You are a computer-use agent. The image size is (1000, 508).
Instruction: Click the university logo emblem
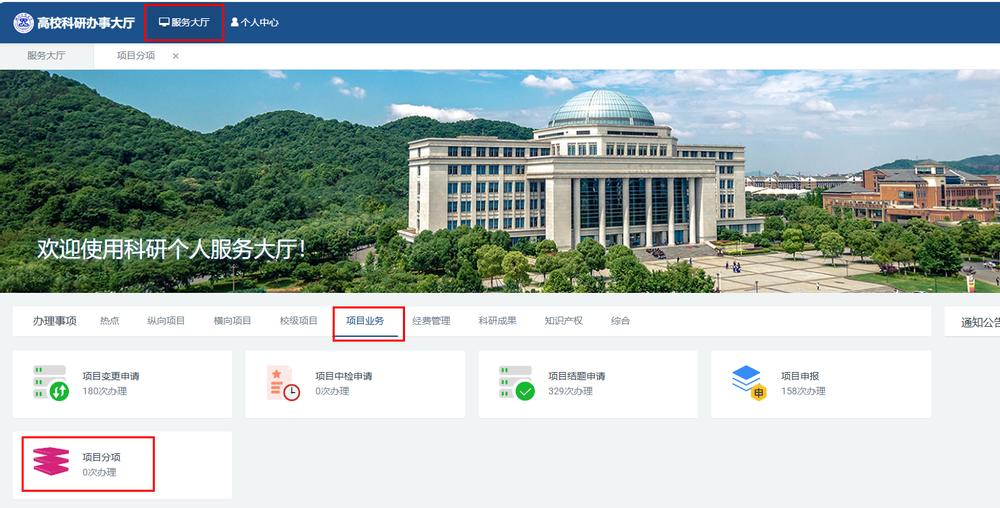point(24,22)
